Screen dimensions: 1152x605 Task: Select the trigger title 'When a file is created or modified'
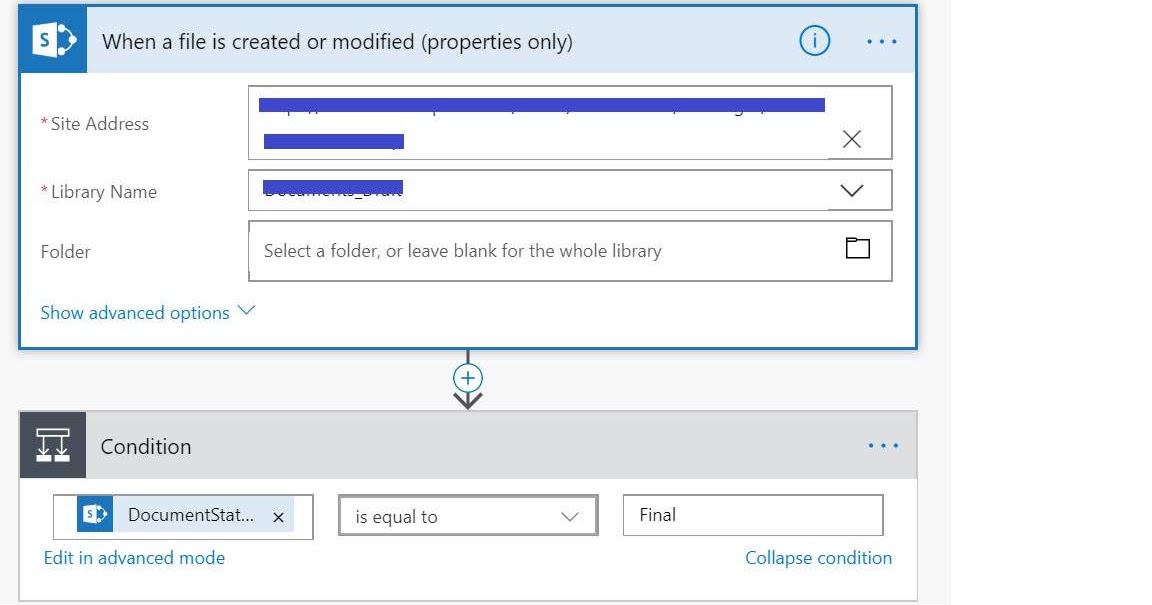point(337,41)
